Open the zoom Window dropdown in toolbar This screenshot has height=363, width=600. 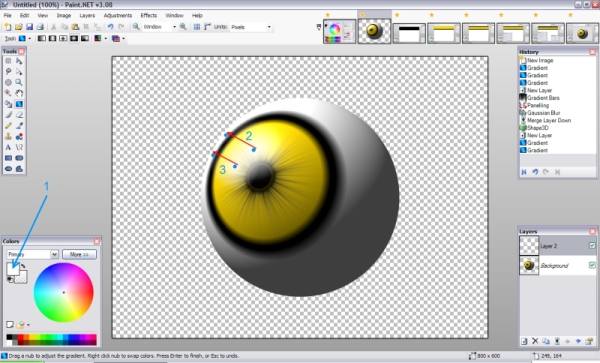tap(160, 27)
